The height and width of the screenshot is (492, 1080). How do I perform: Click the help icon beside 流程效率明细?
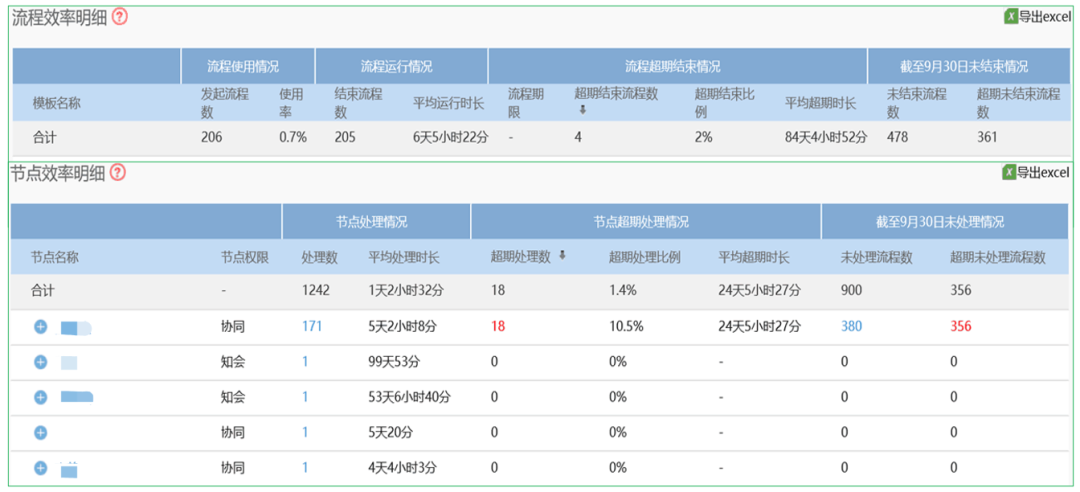[x=120, y=17]
